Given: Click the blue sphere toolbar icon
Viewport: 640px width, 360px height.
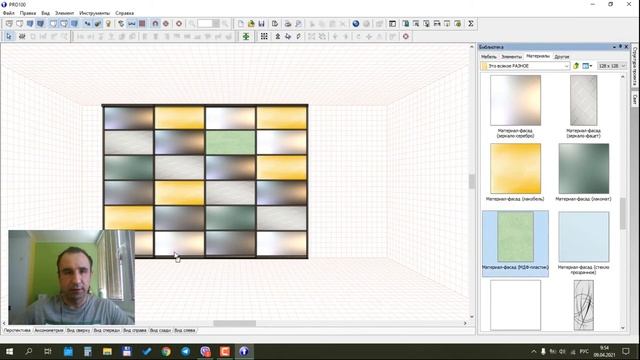Looking at the screenshot, I should (x=356, y=24).
